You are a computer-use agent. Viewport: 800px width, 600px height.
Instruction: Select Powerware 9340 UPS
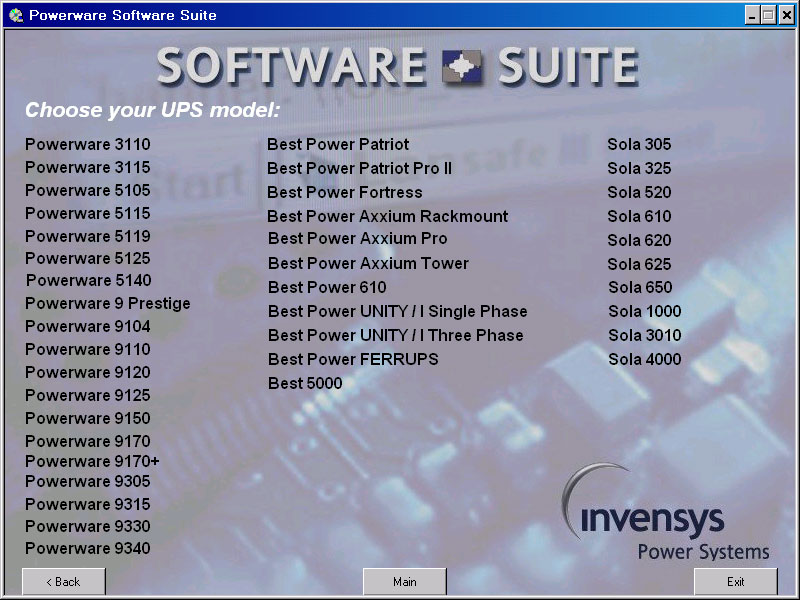87,548
